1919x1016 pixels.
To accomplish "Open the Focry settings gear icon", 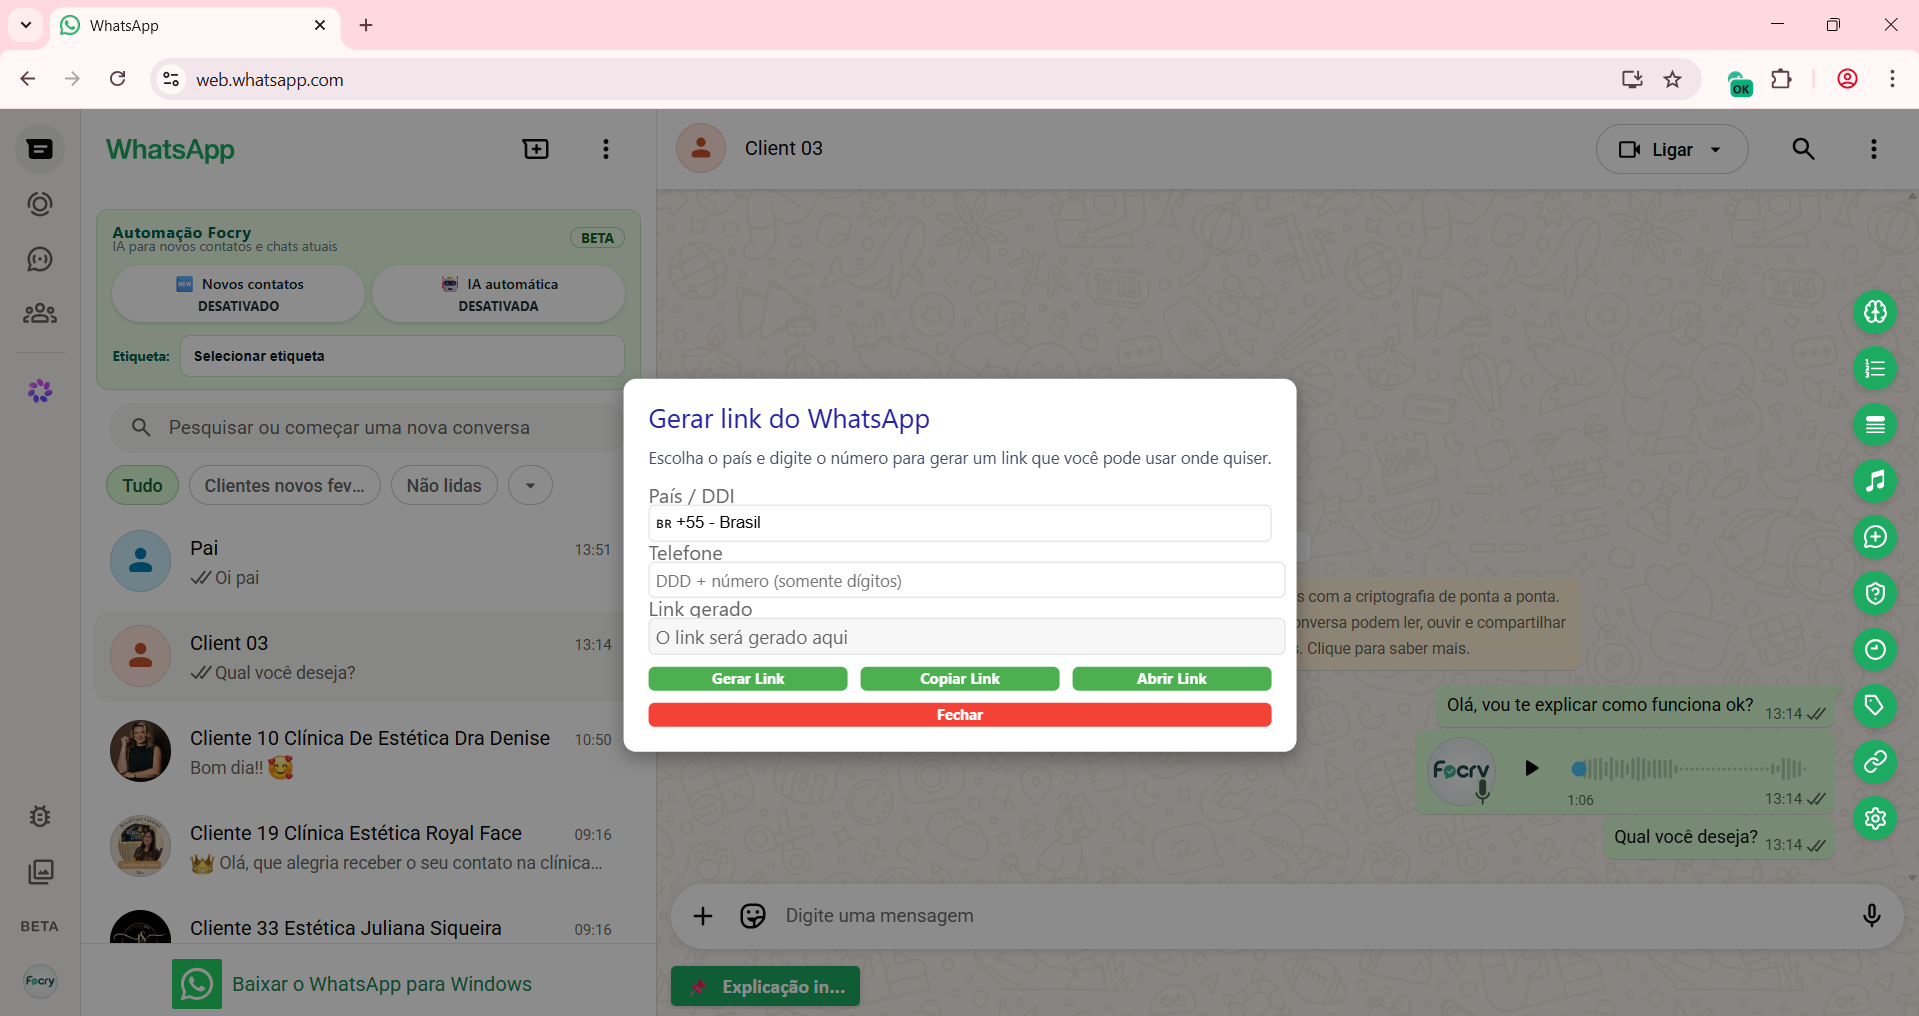I will tap(1875, 819).
